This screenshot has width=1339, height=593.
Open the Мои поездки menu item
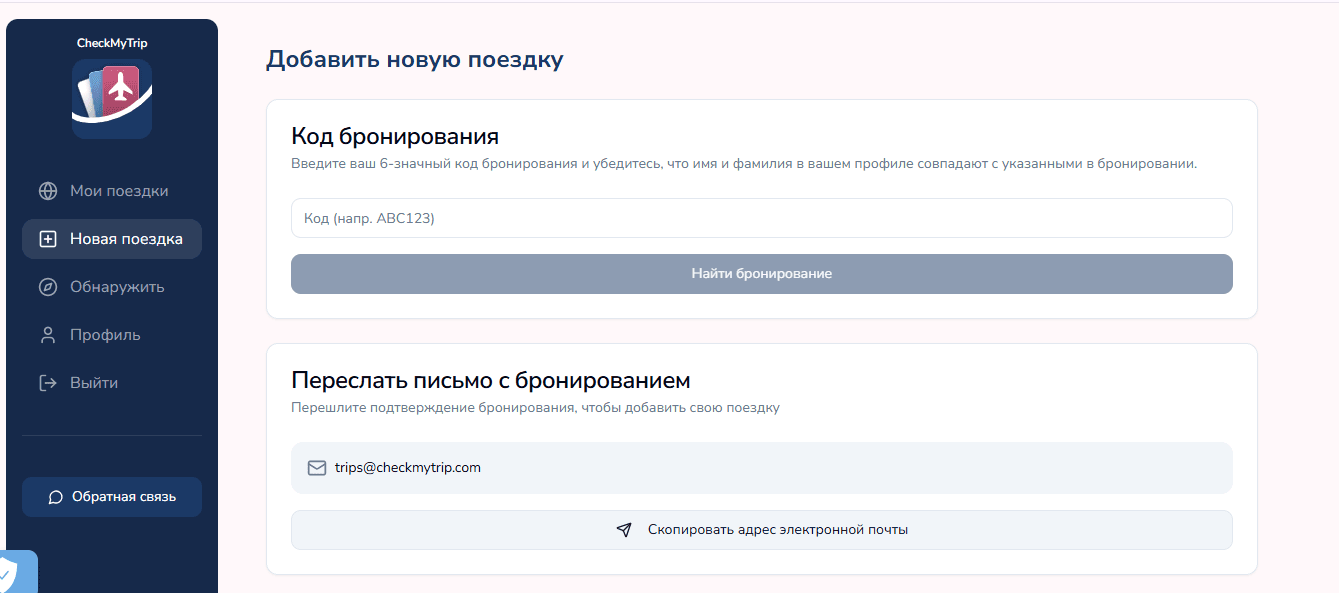(x=112, y=191)
